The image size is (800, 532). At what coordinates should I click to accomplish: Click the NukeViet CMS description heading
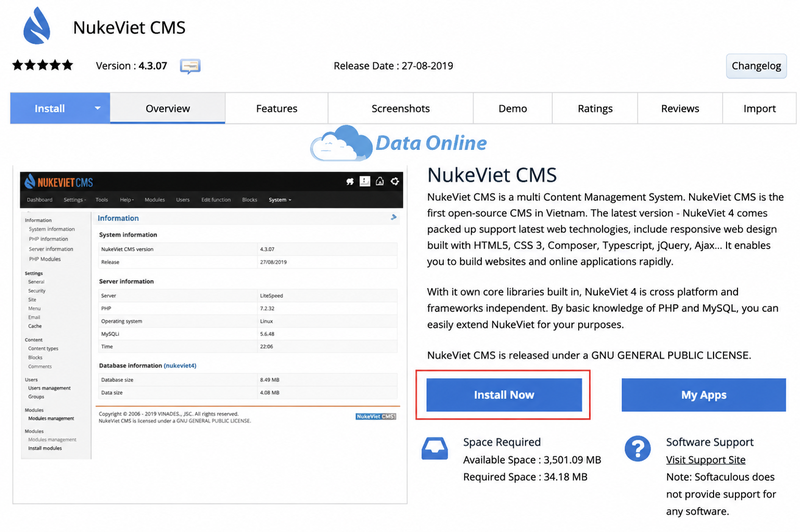pyautogui.click(x=492, y=175)
